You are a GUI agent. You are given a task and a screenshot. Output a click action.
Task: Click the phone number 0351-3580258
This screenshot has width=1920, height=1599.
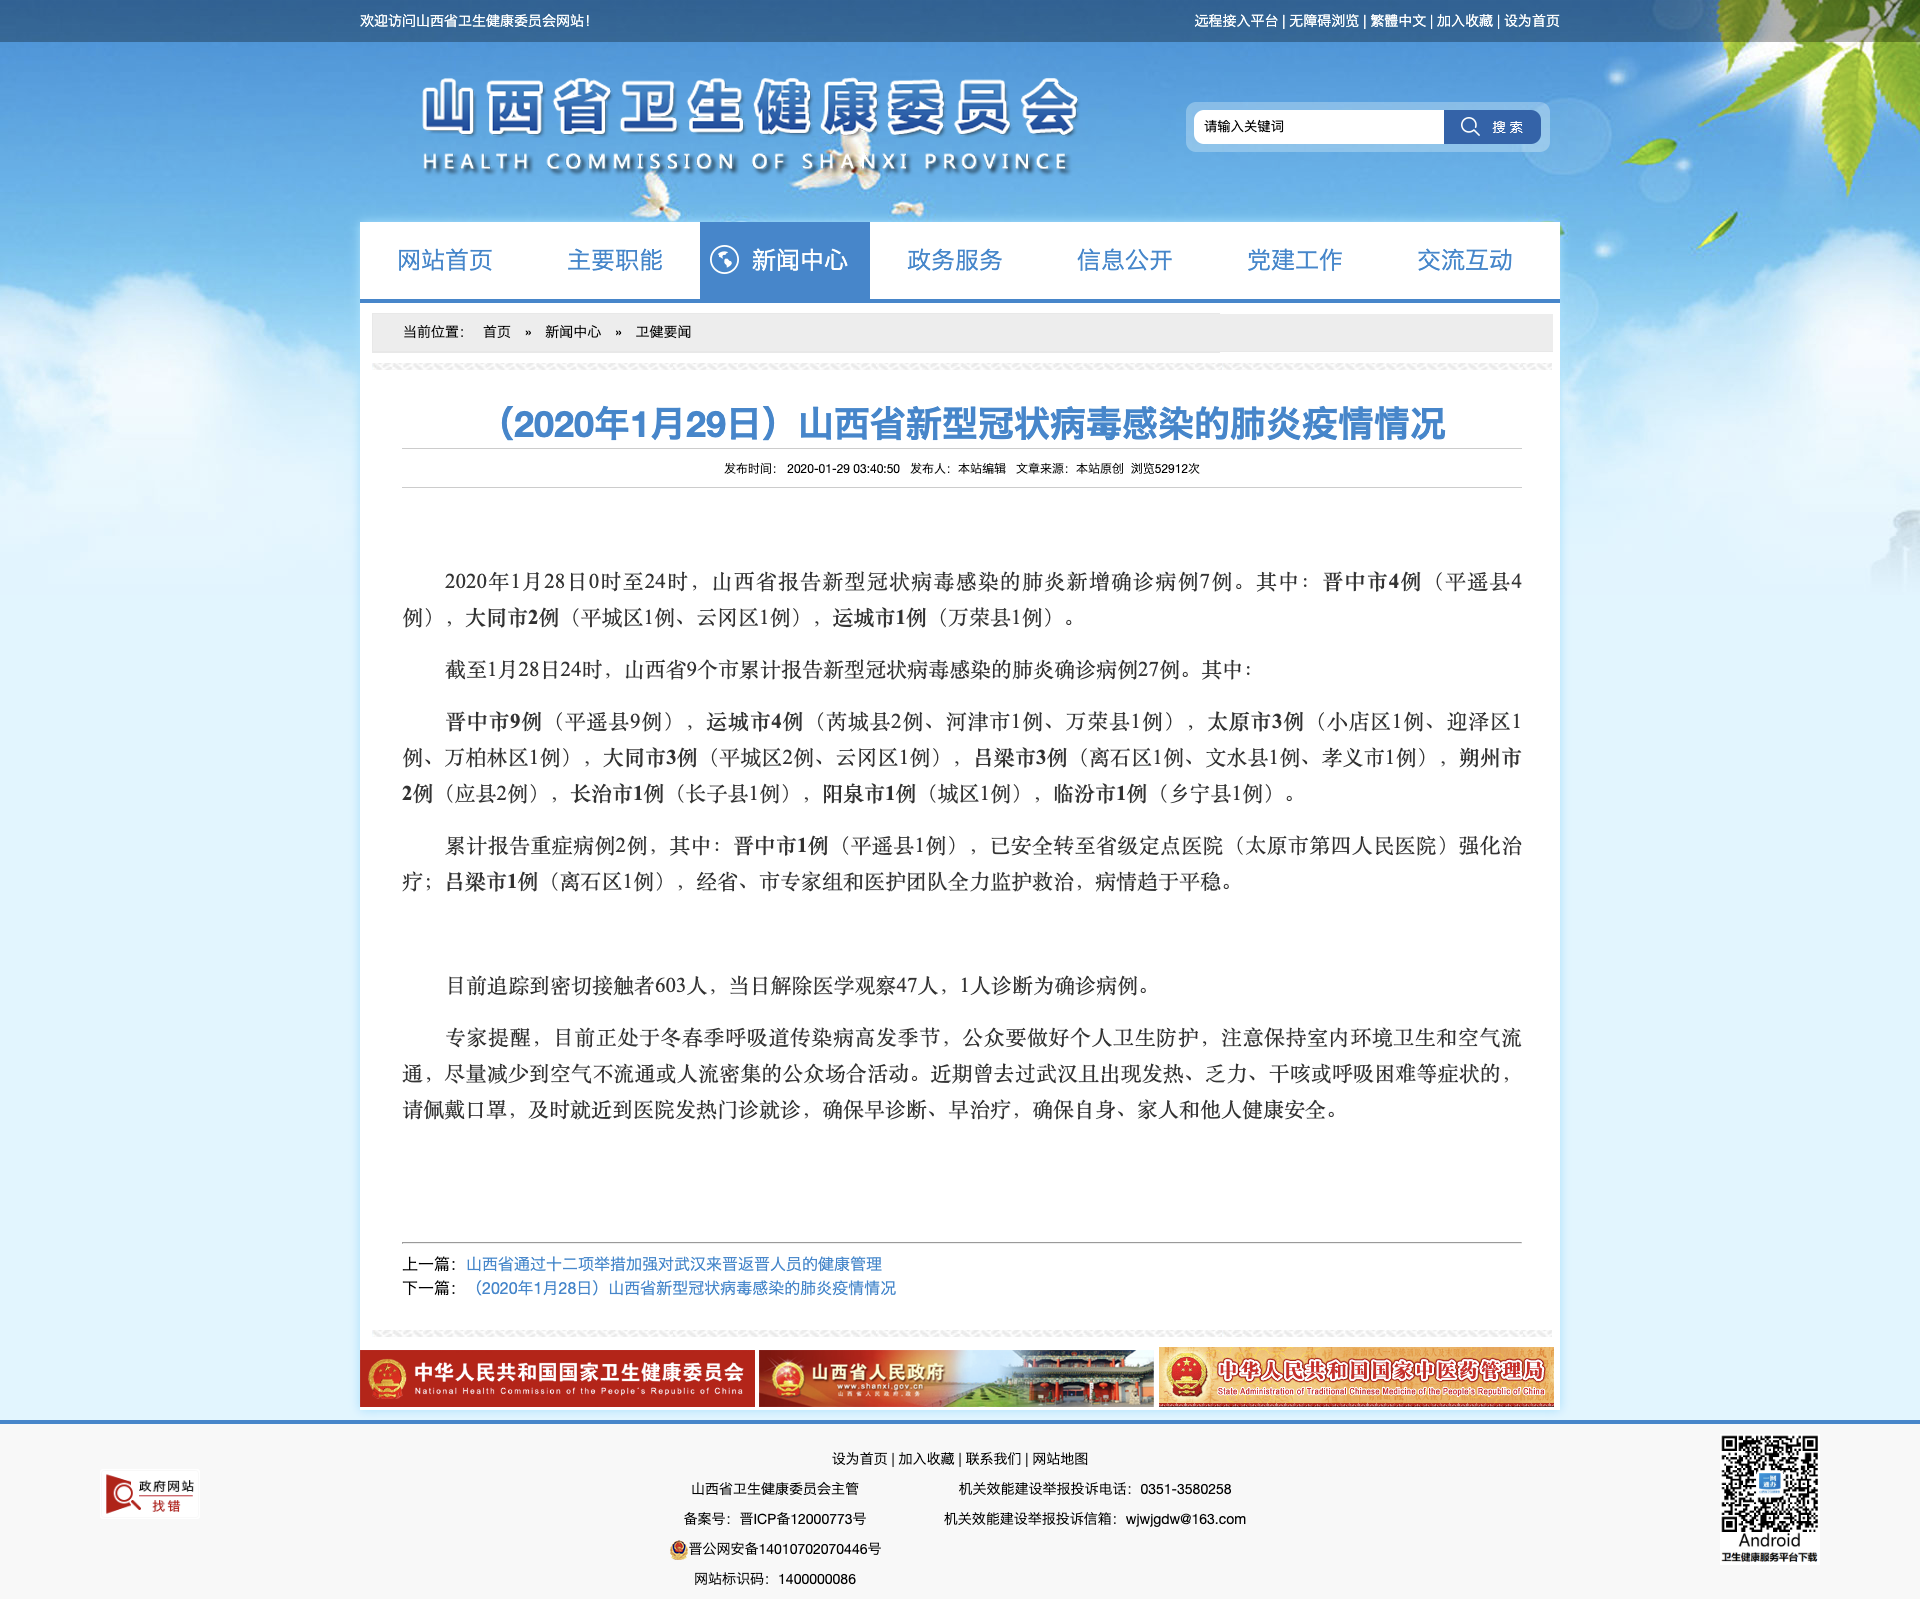1186,1489
